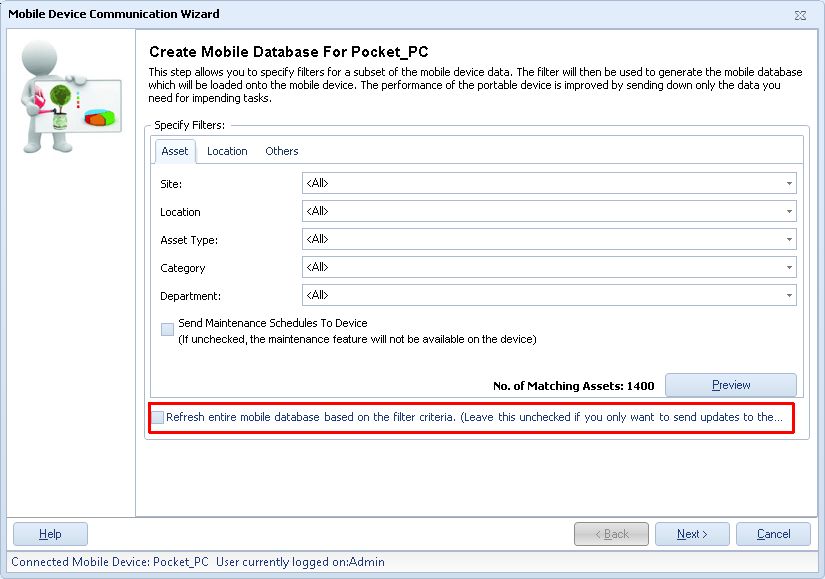Open the Department dropdown
Viewport: 825px width, 579px height.
click(788, 295)
